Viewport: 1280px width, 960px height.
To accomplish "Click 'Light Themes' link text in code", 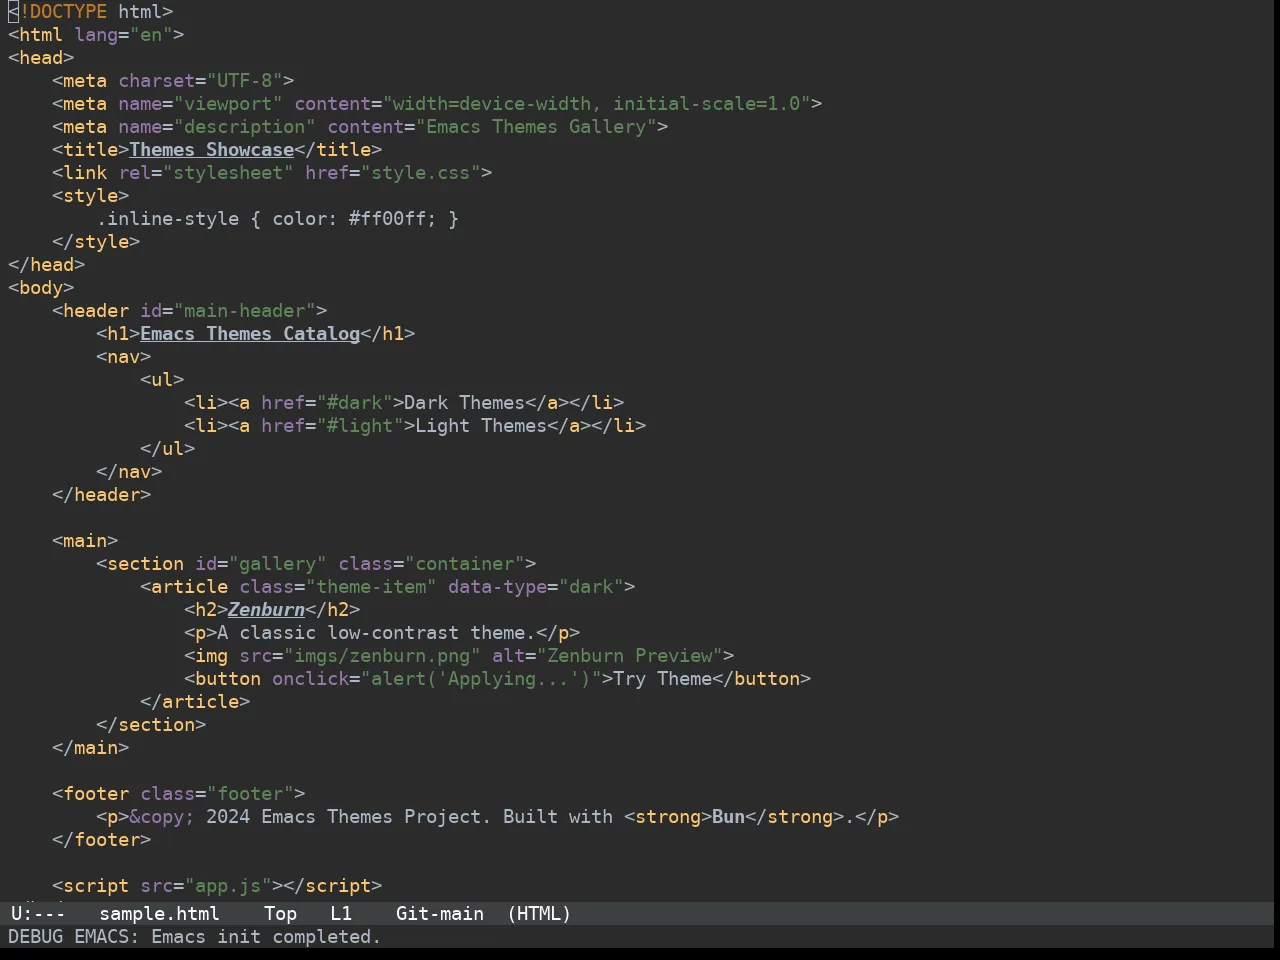I will (x=481, y=426).
